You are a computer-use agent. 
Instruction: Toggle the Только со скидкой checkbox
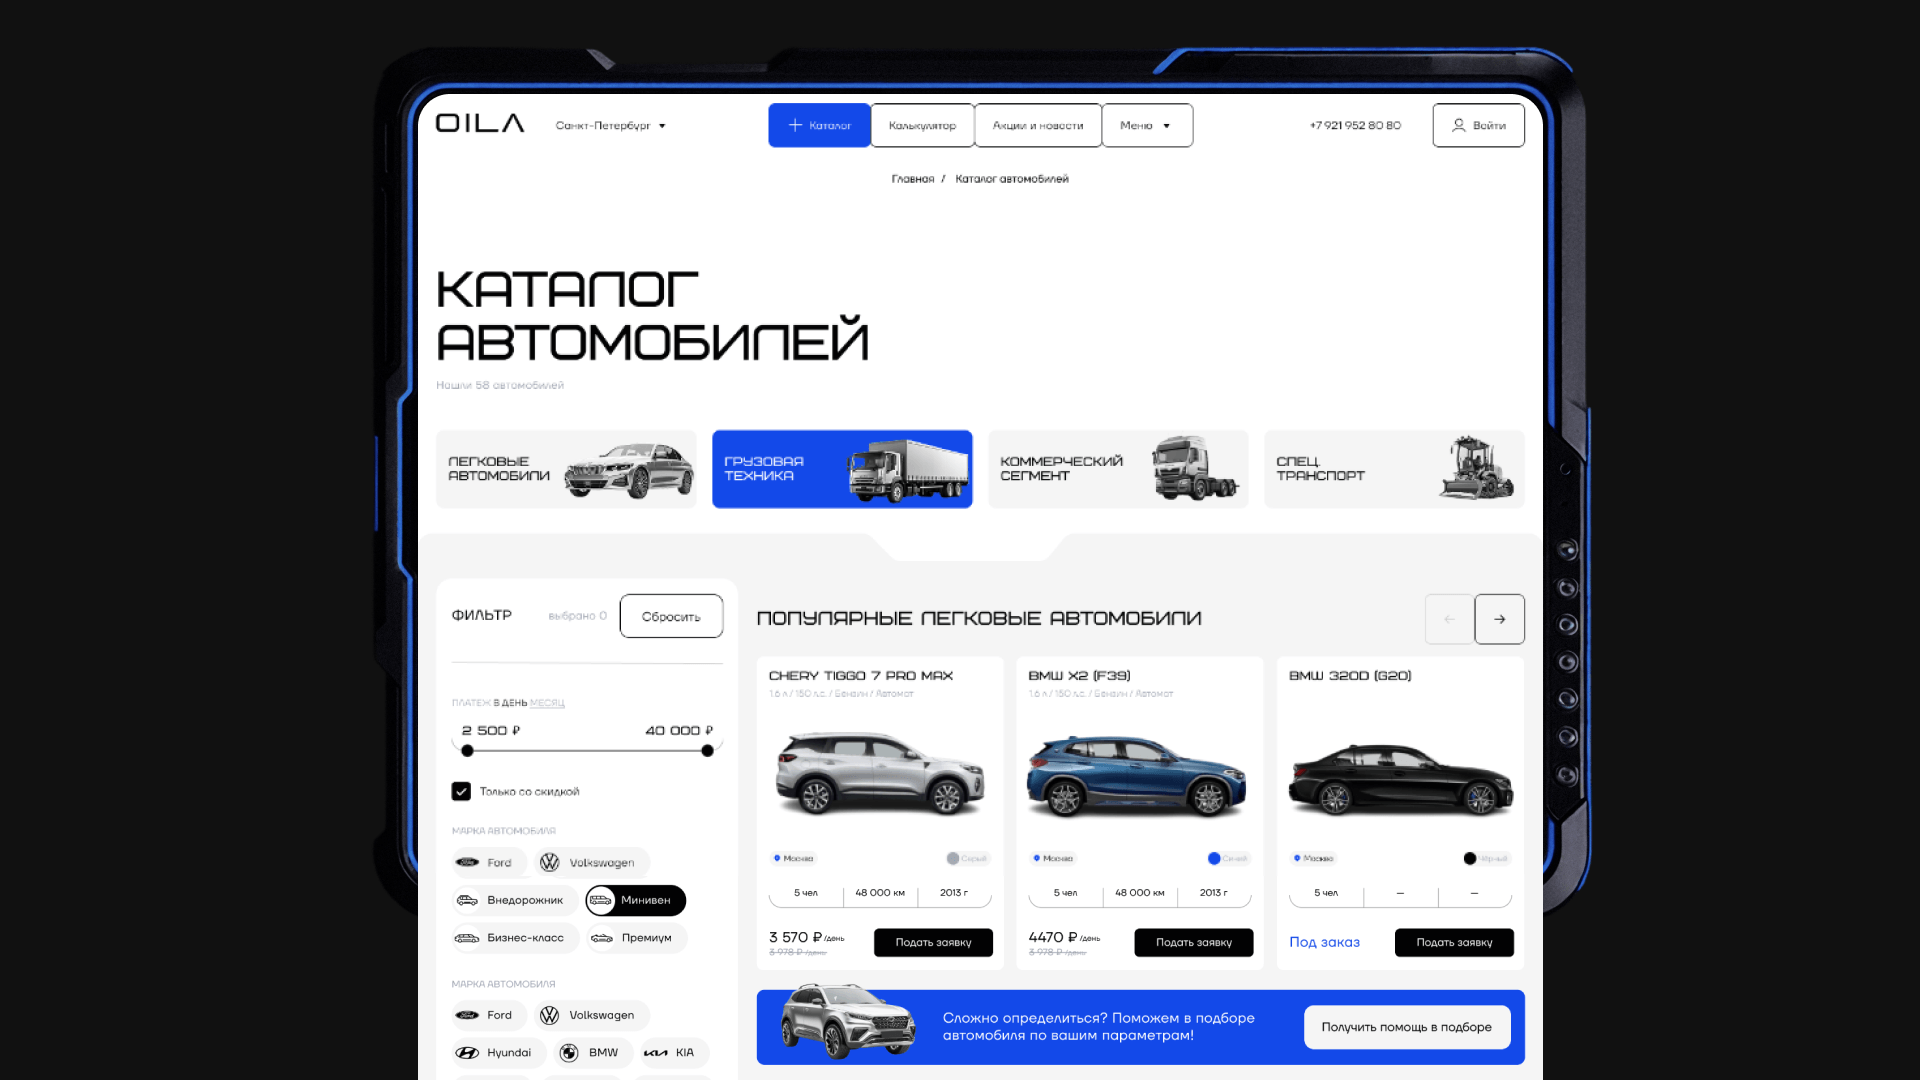pyautogui.click(x=461, y=791)
